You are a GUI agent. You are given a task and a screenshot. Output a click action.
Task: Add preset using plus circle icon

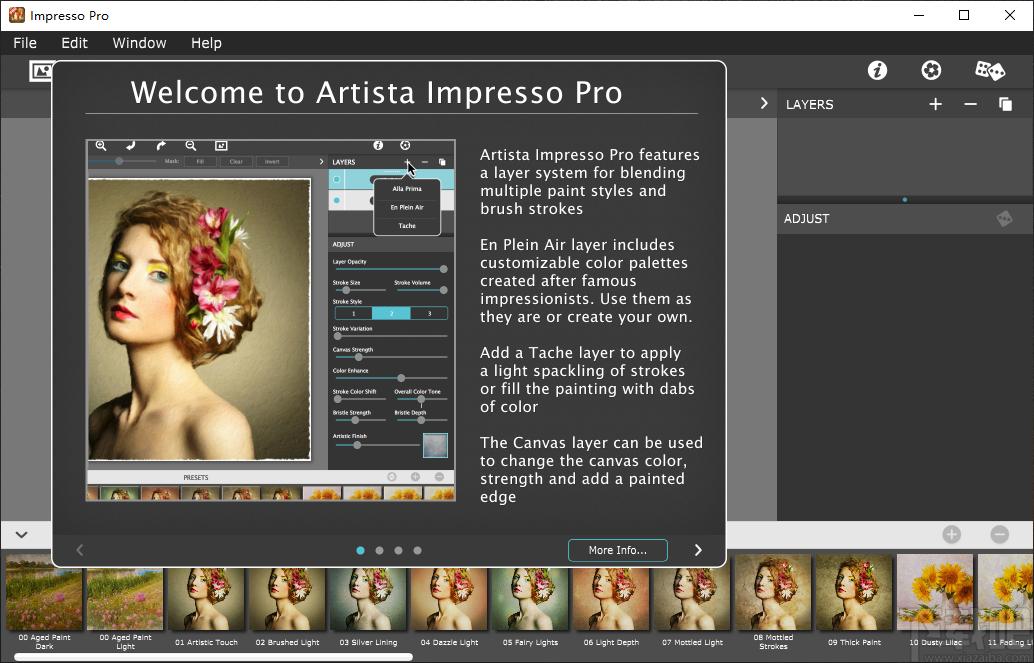point(952,534)
